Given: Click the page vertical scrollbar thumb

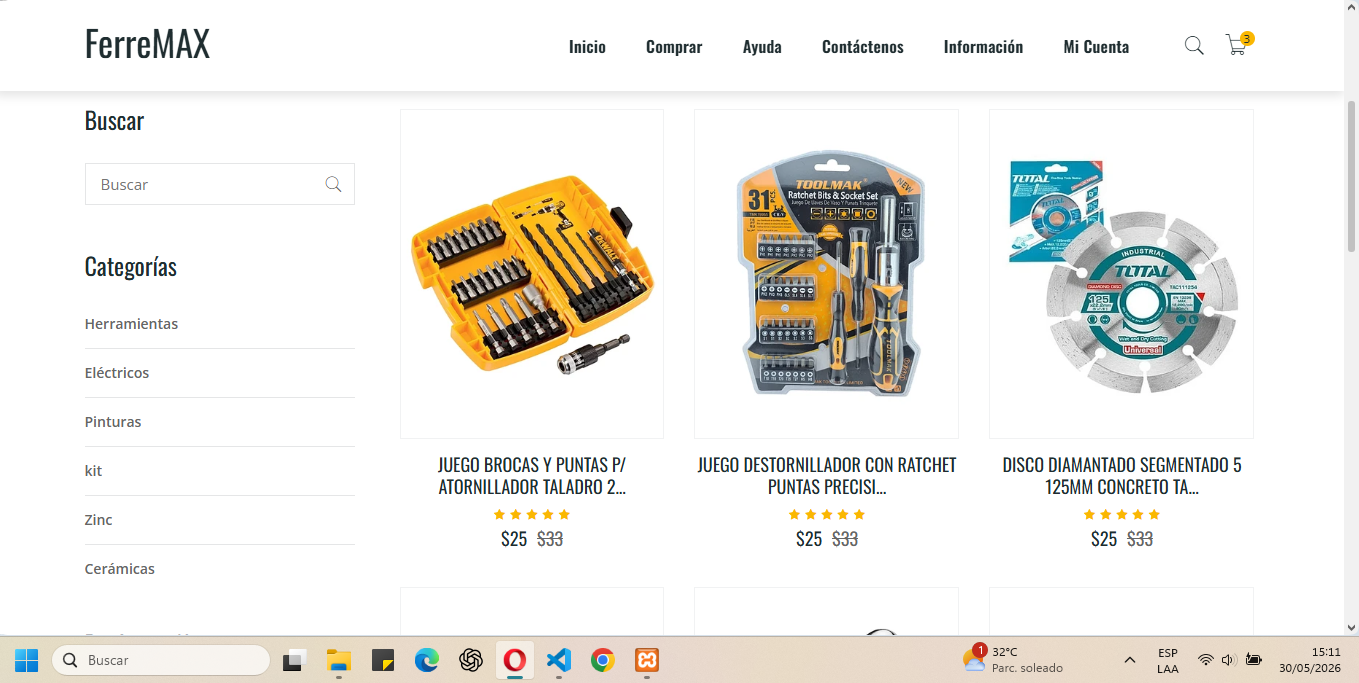Looking at the screenshot, I should click(1352, 176).
